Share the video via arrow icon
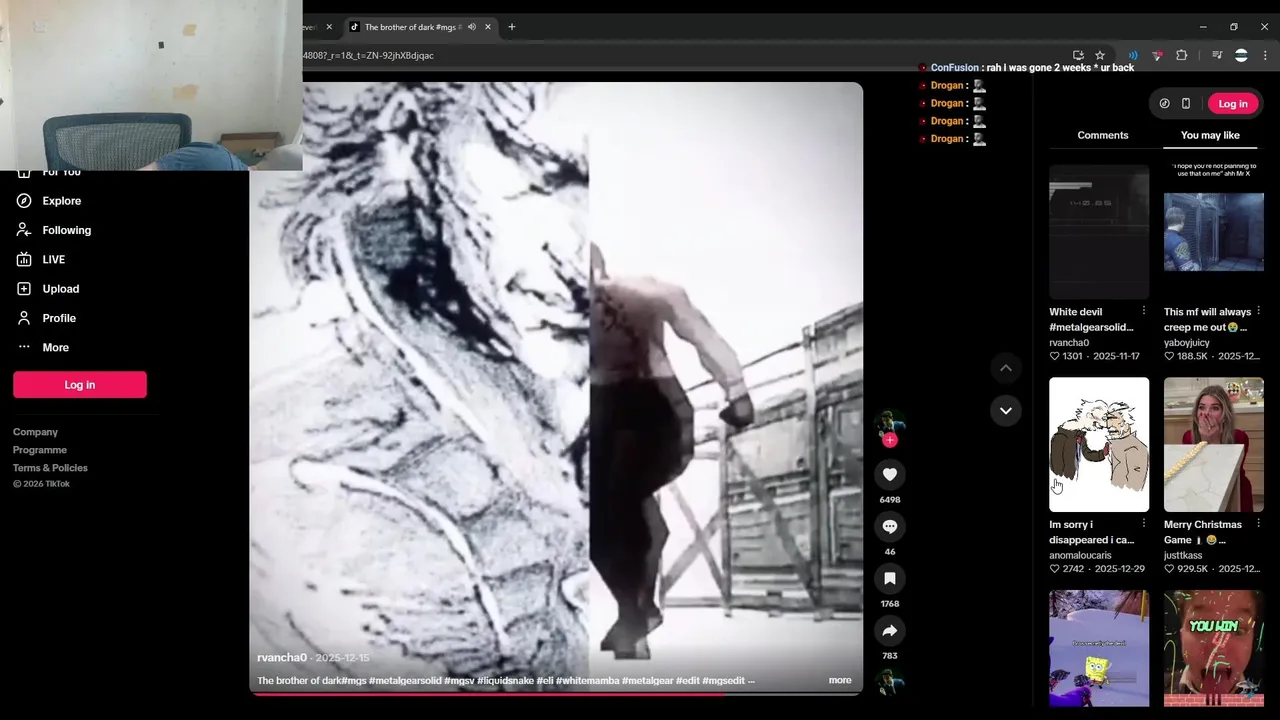The height and width of the screenshot is (720, 1280). coord(890,630)
